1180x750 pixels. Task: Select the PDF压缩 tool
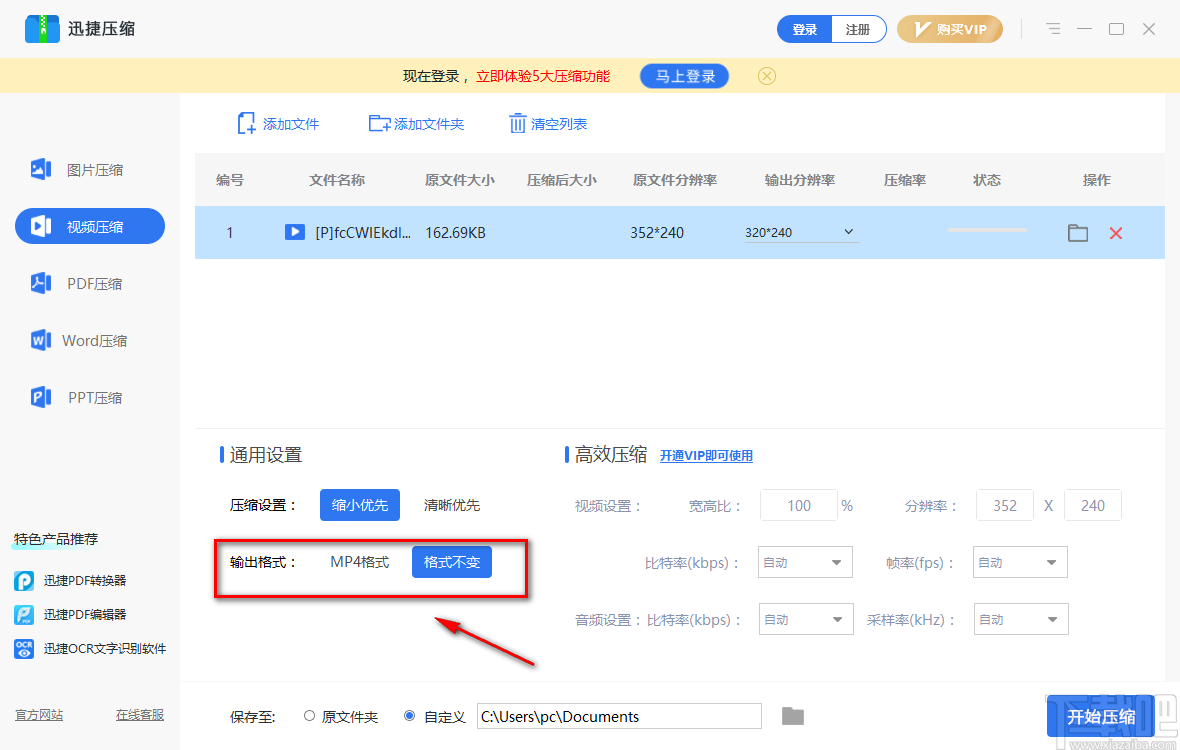pos(89,283)
